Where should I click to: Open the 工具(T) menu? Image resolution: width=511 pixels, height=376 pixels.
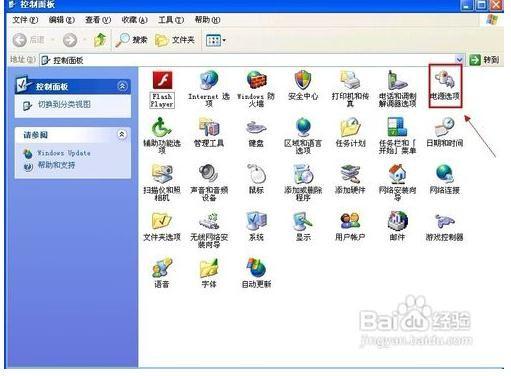point(171,20)
